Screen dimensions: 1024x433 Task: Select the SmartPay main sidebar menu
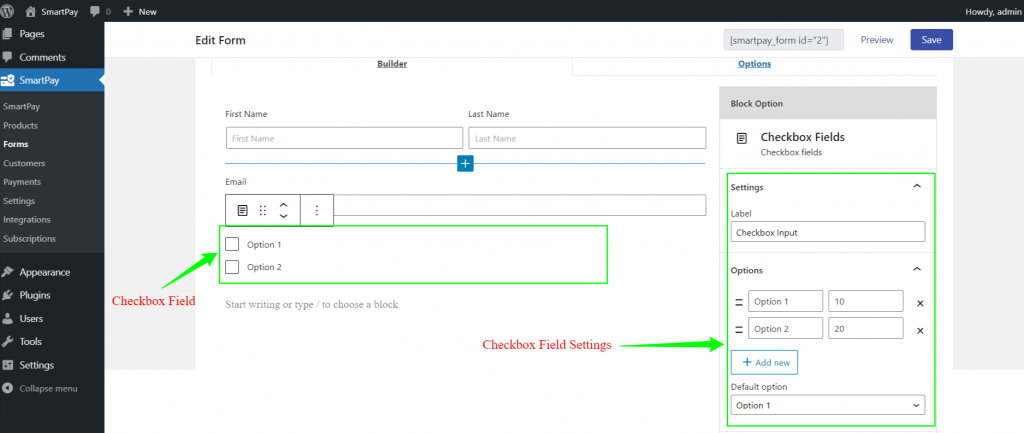point(52,80)
